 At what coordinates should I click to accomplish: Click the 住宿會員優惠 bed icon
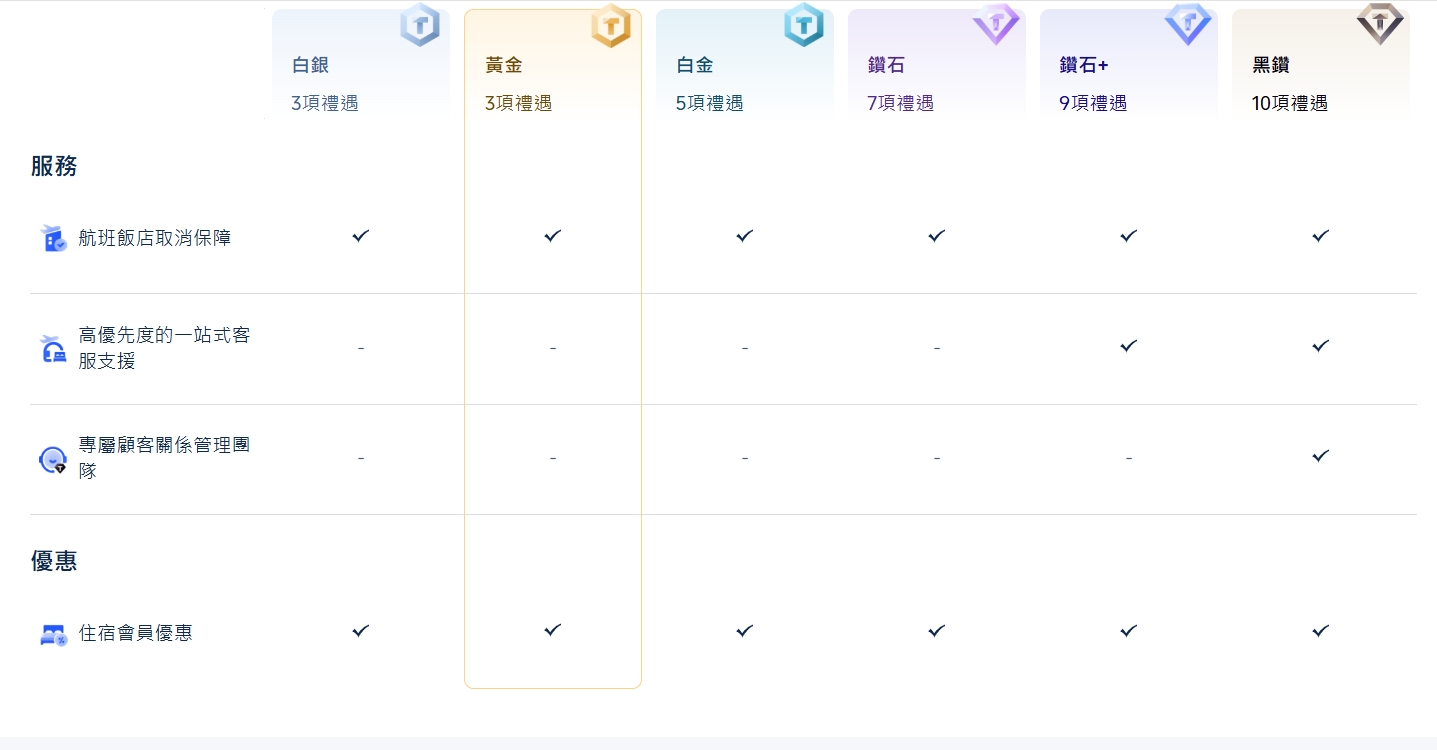coord(53,632)
